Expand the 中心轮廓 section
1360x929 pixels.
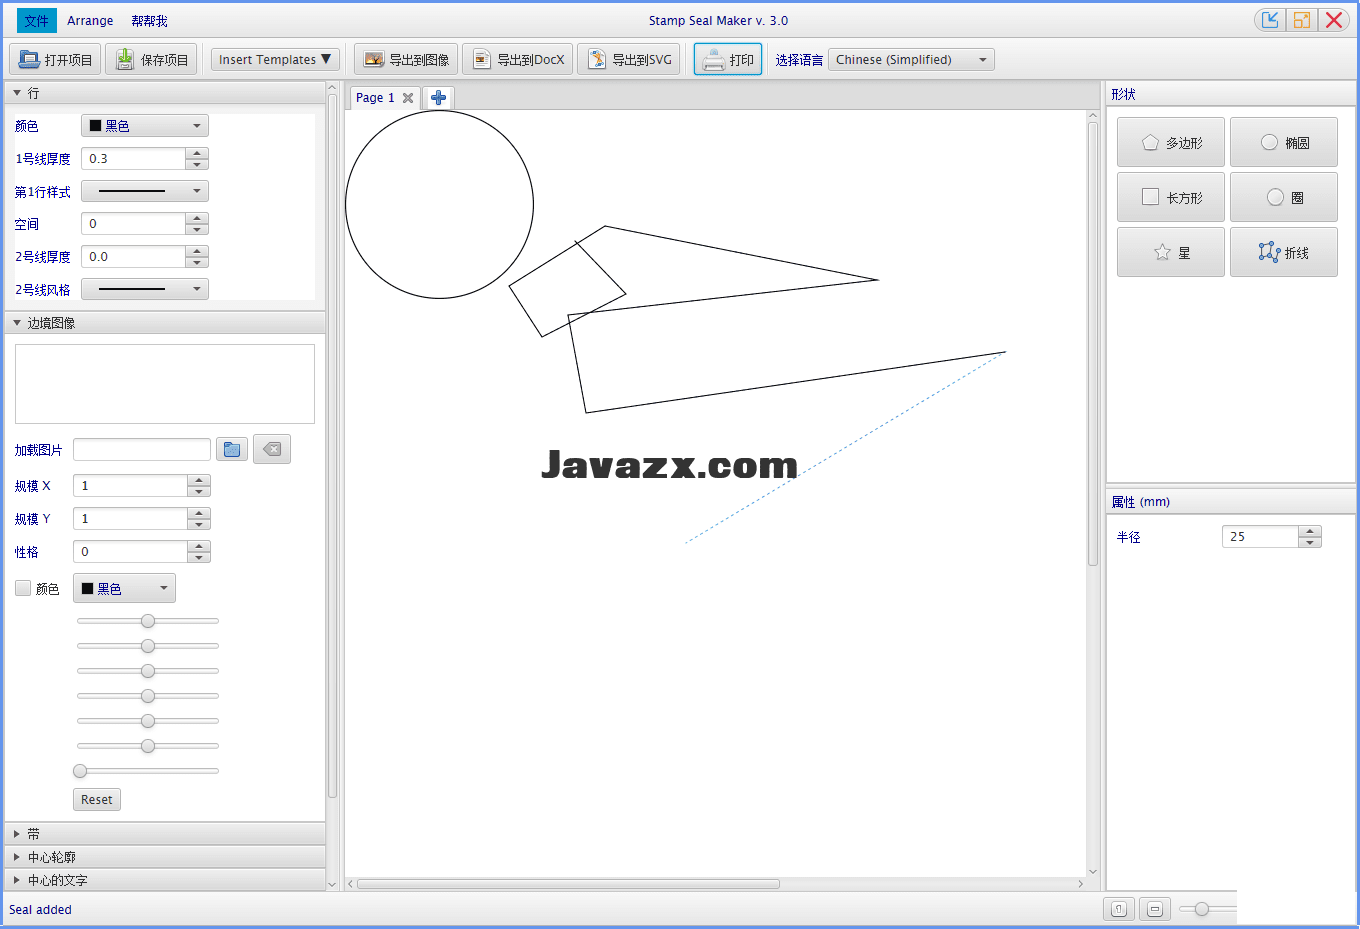pyautogui.click(x=17, y=857)
